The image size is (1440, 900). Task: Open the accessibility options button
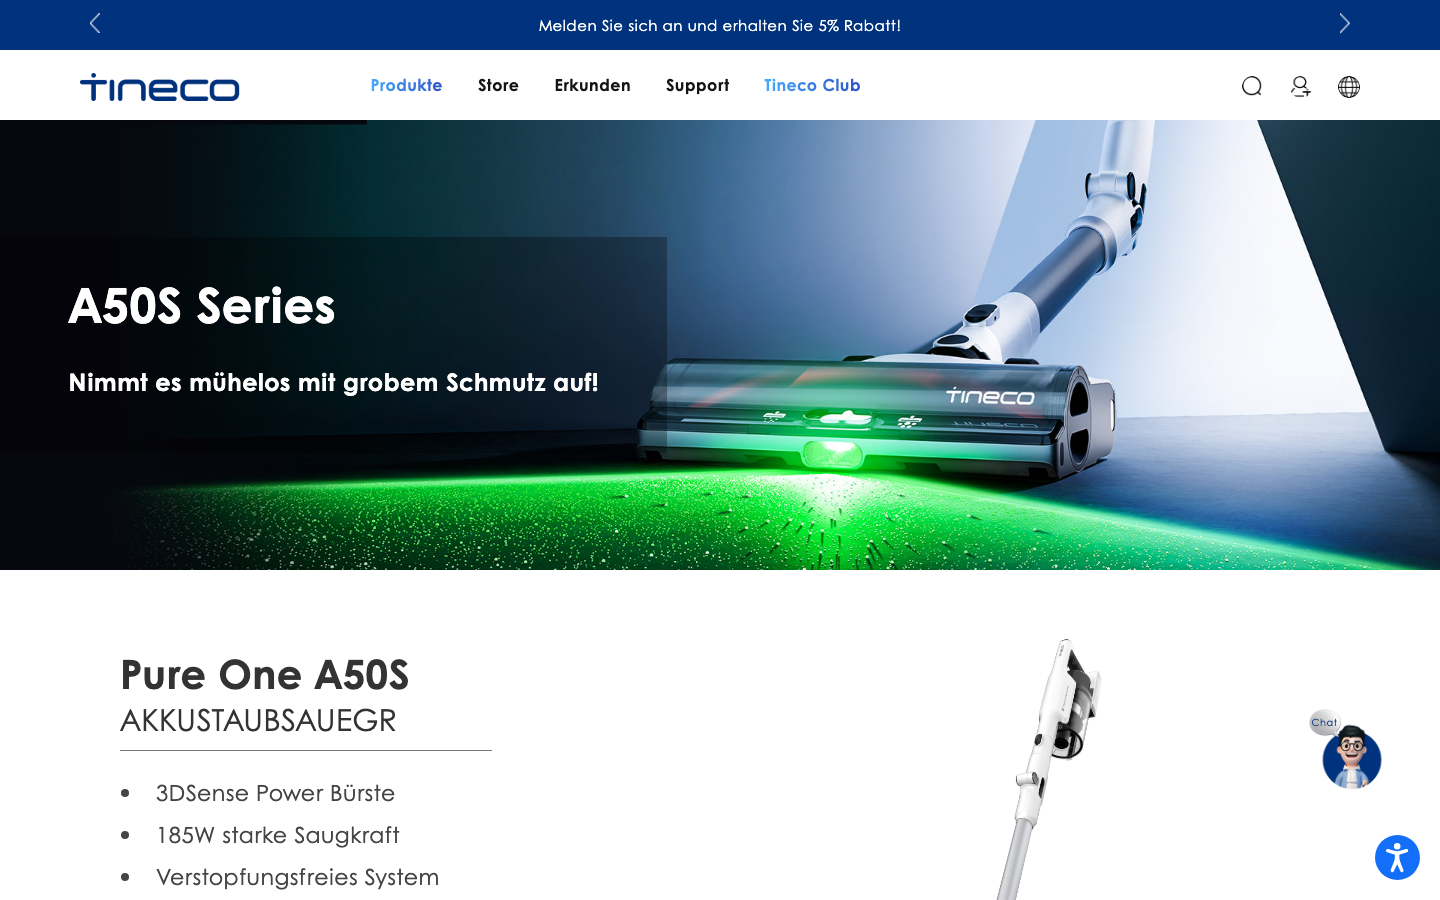tap(1397, 857)
